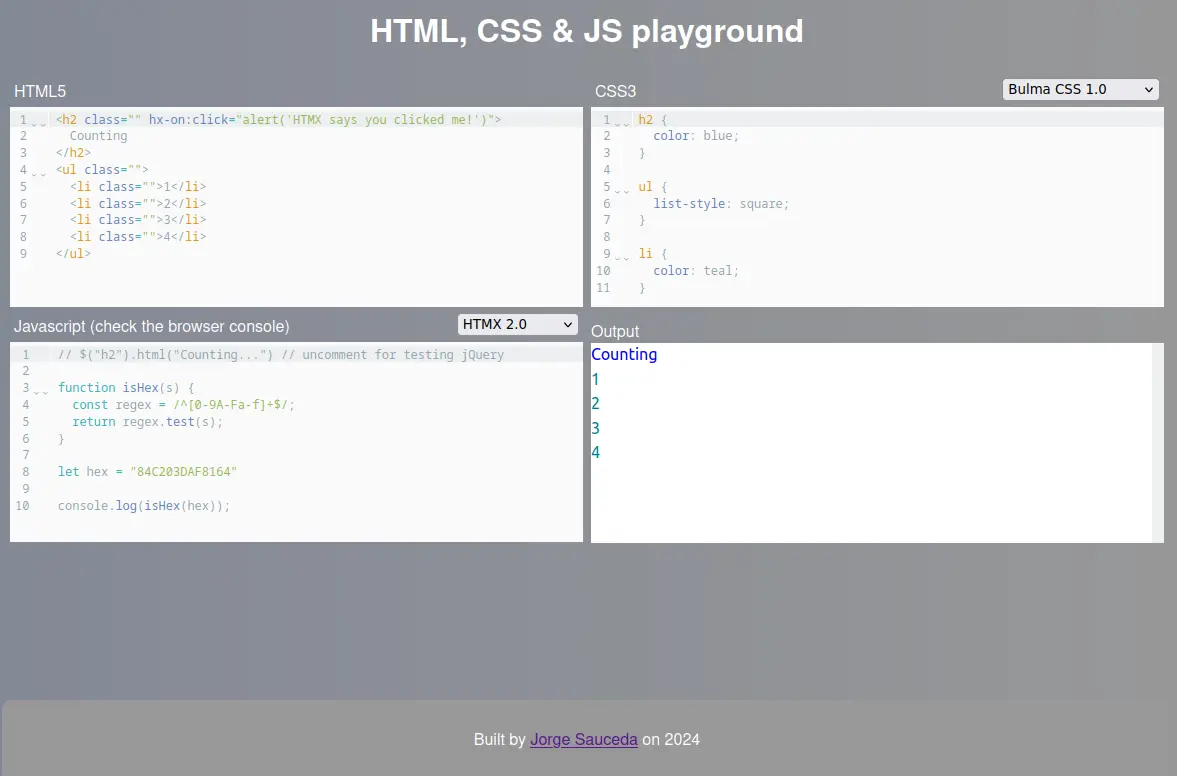
Task: Place cursor on 'return regex.test(s);' line
Action: pyautogui.click(x=148, y=422)
